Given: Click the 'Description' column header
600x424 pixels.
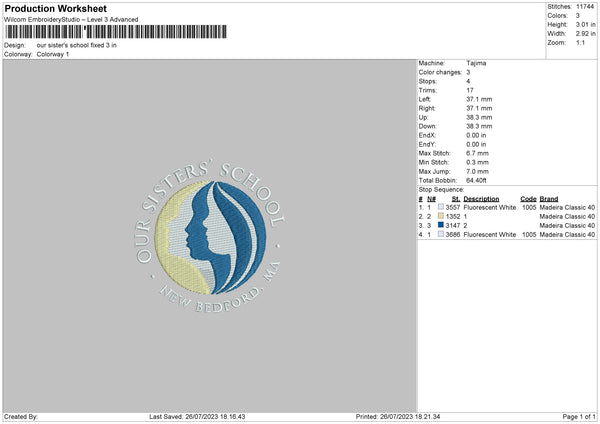Looking at the screenshot, I should click(x=481, y=199).
